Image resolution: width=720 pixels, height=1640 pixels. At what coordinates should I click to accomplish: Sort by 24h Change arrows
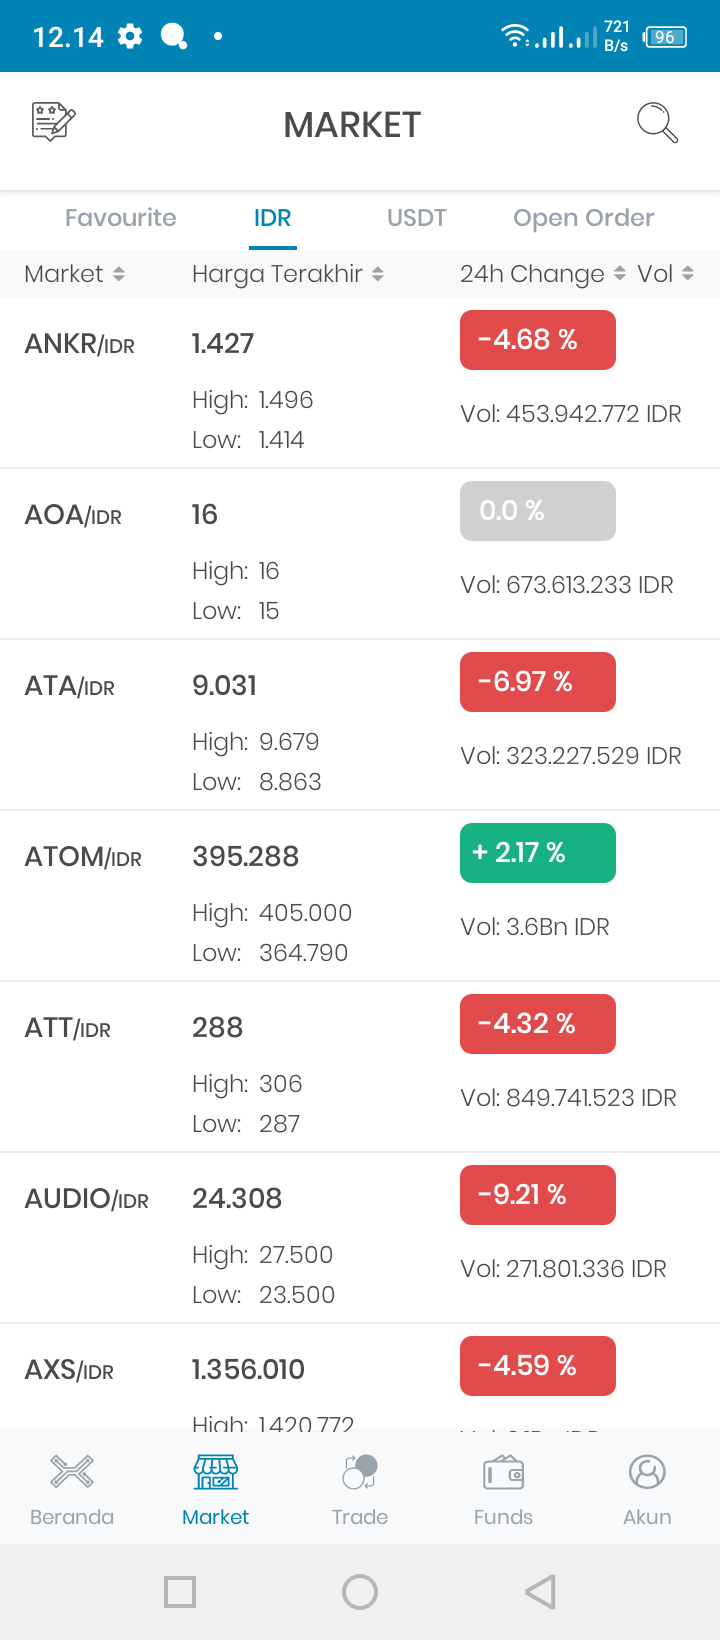tap(619, 274)
